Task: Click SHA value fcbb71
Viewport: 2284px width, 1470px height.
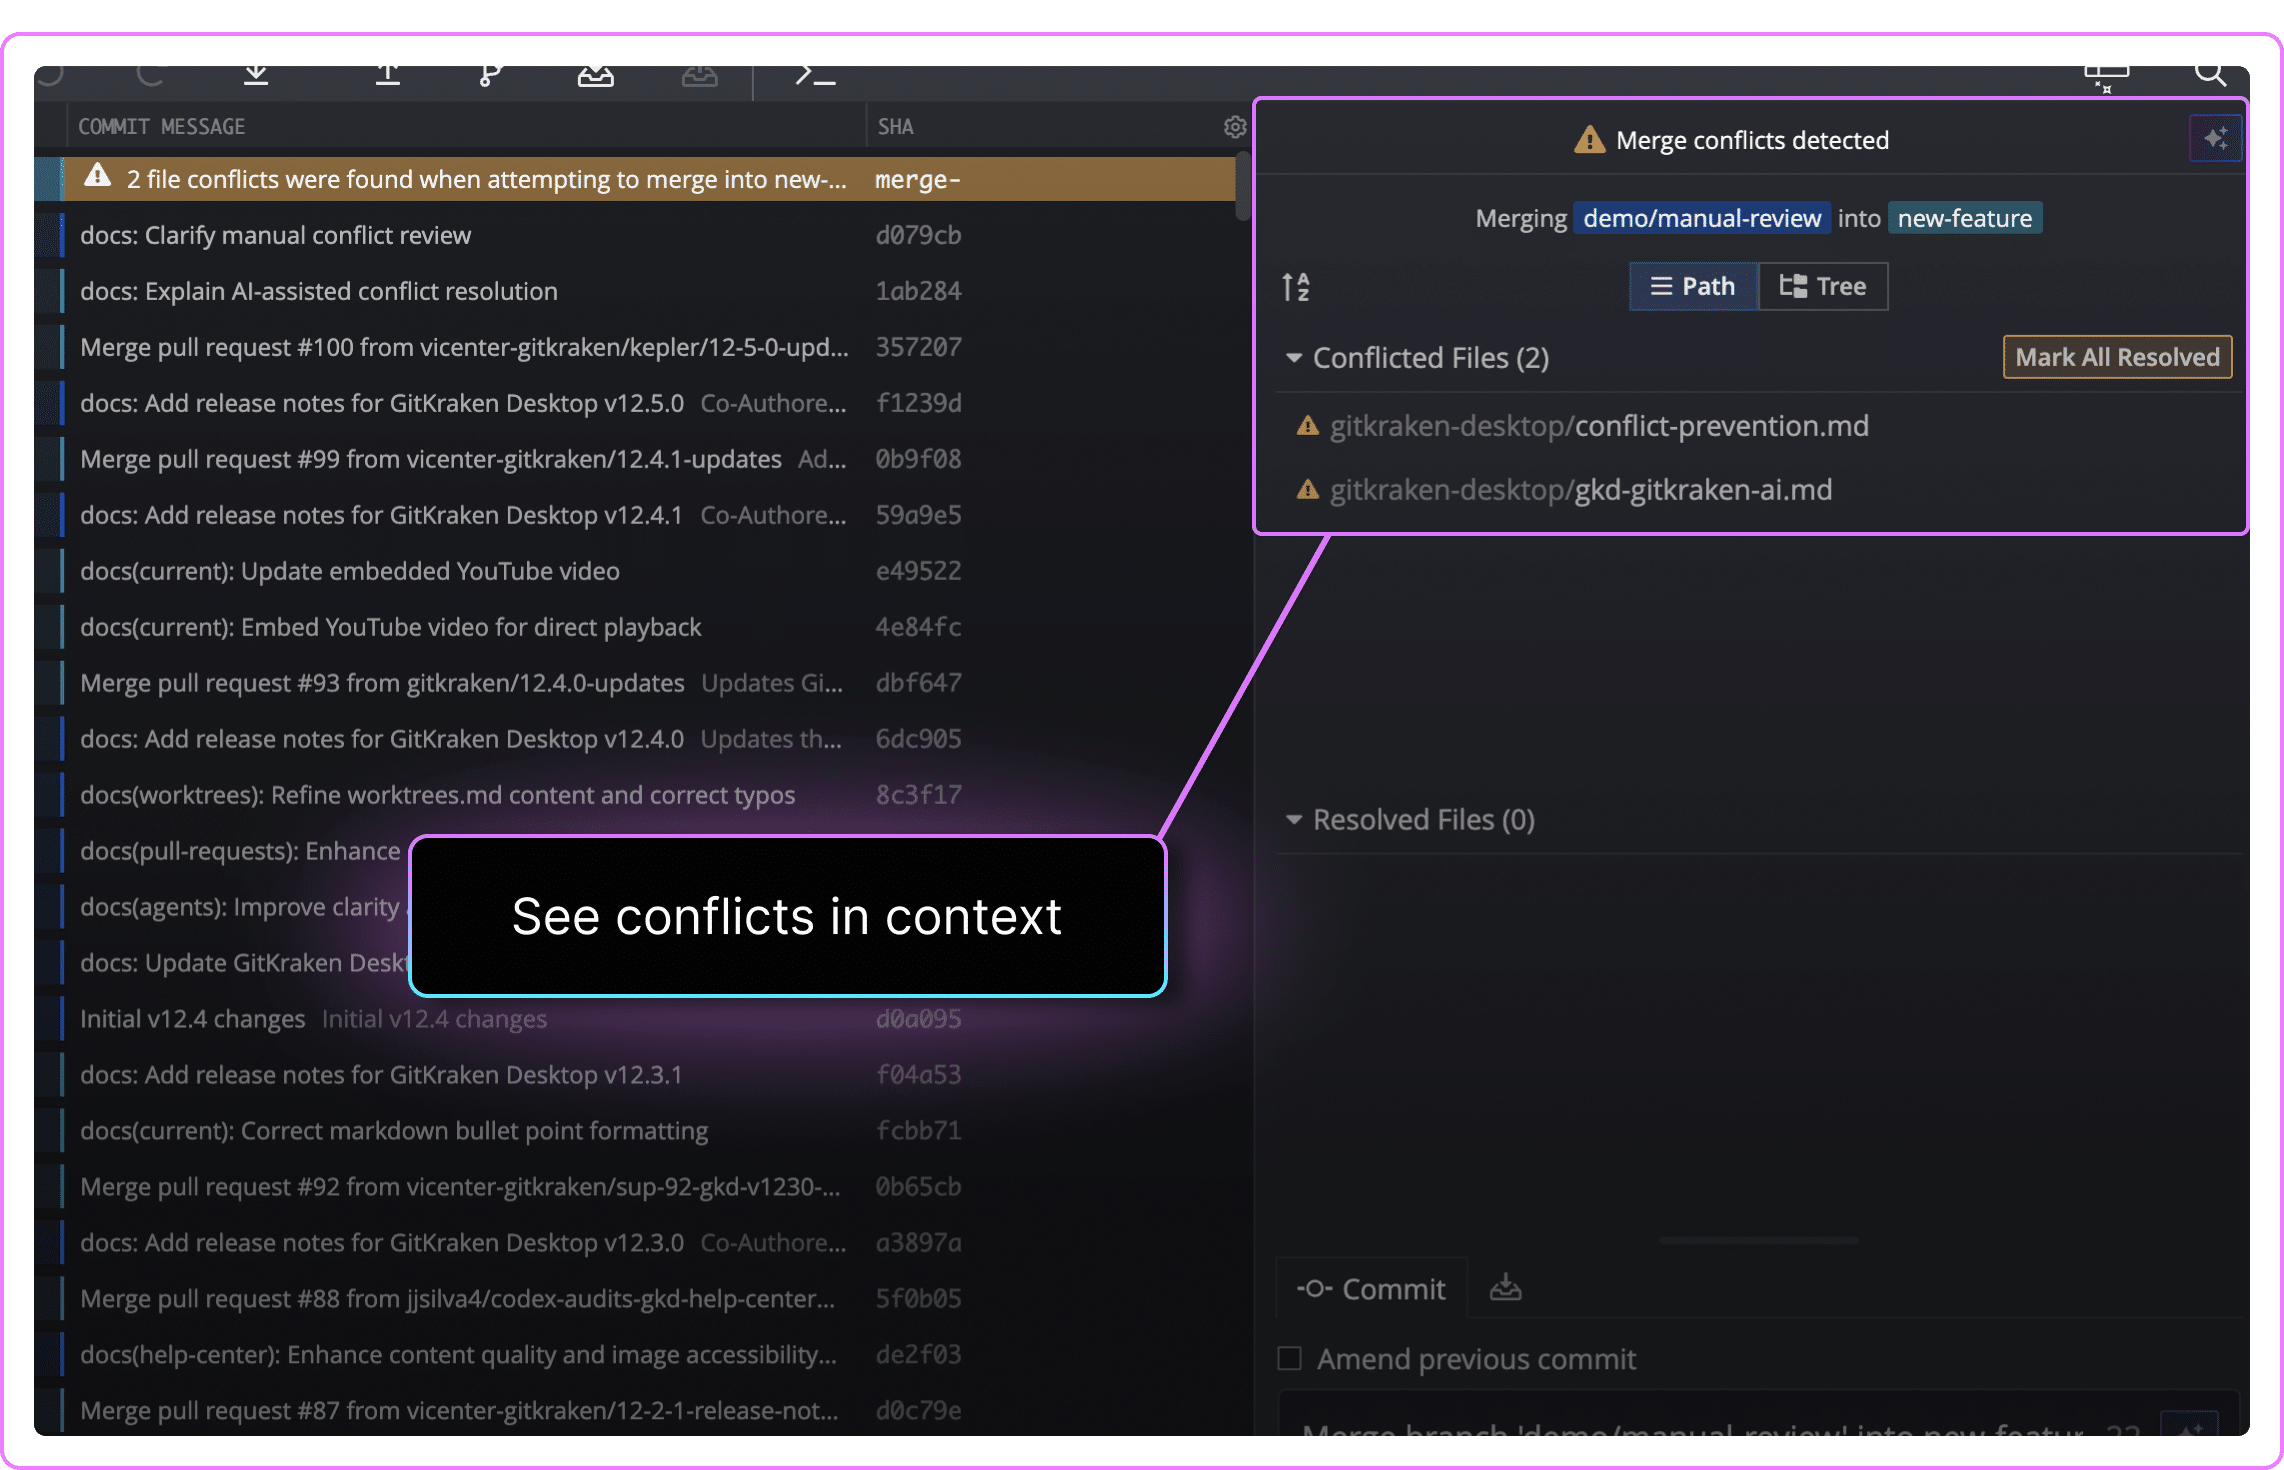Action: point(918,1131)
